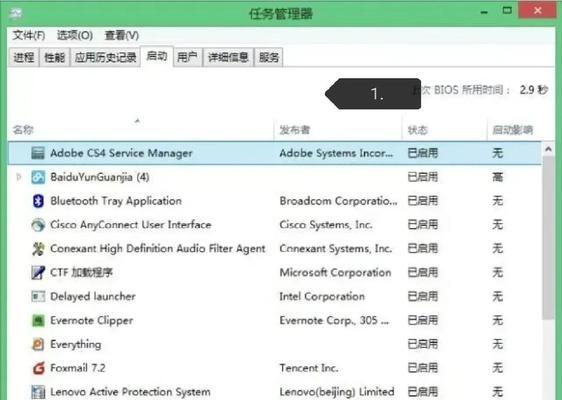Sort by the 名称 column header
This screenshot has width=562, height=400.
tap(23, 130)
